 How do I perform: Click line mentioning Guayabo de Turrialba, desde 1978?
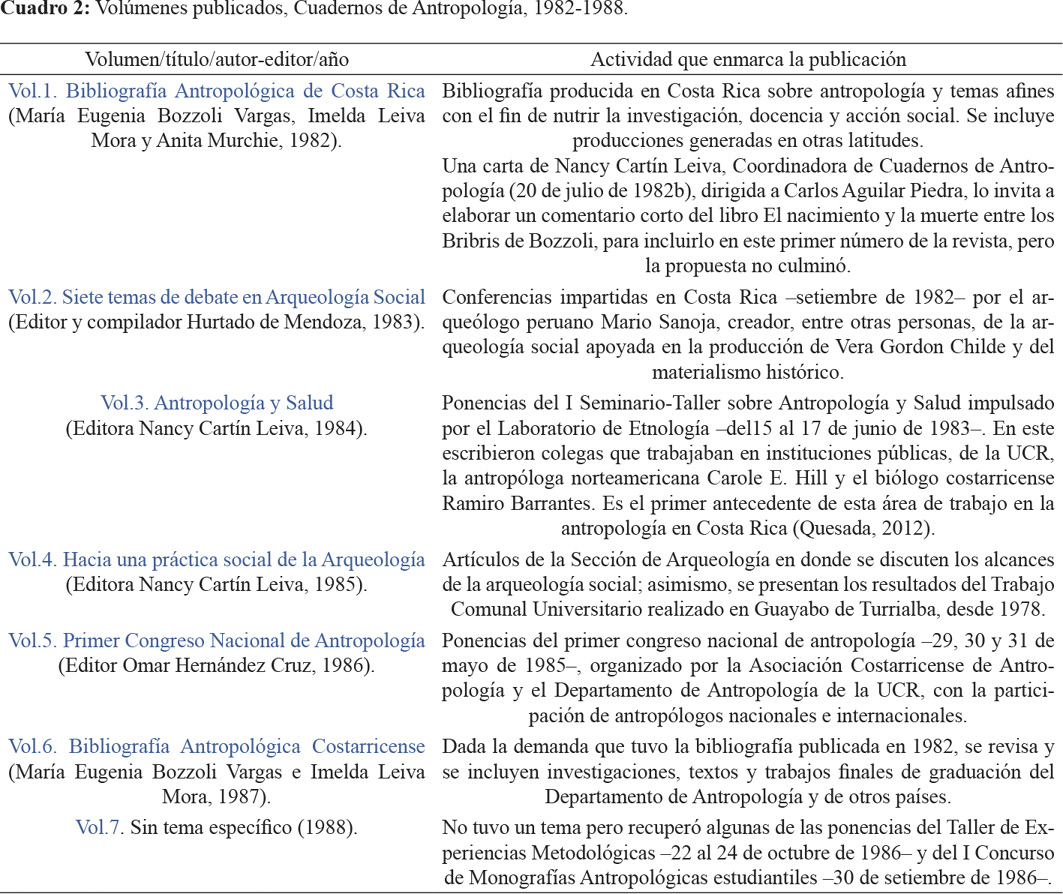coord(748,609)
